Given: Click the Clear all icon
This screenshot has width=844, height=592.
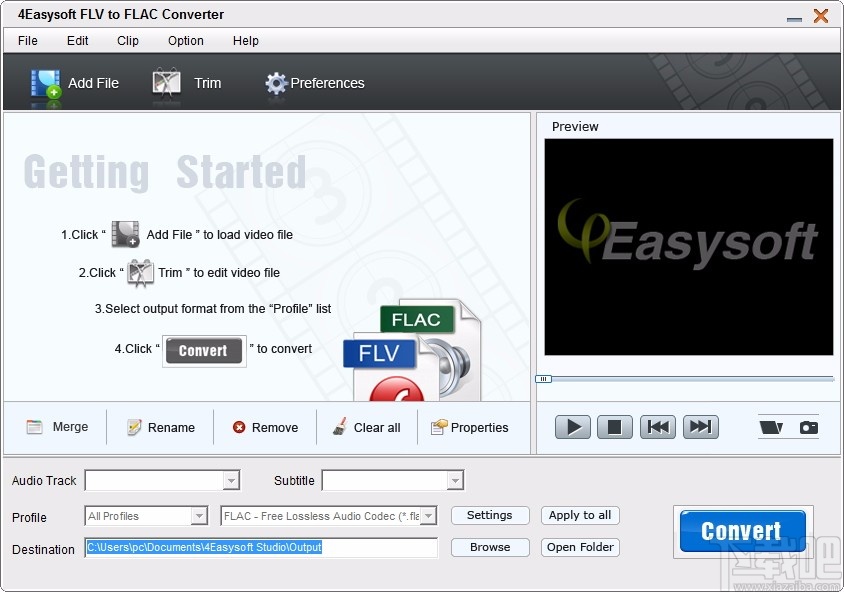Looking at the screenshot, I should (340, 427).
